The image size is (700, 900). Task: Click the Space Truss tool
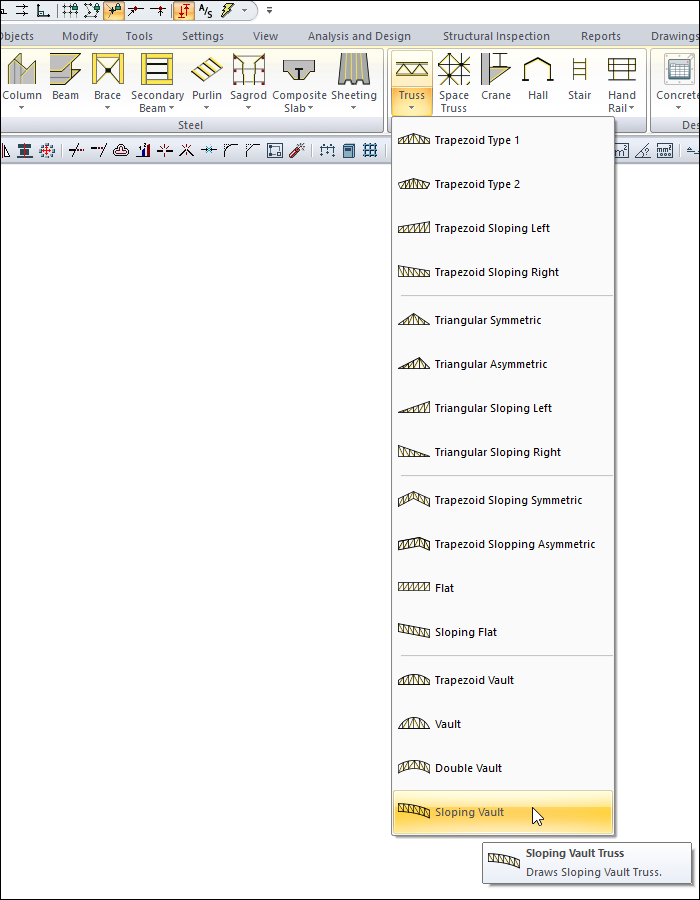click(454, 83)
